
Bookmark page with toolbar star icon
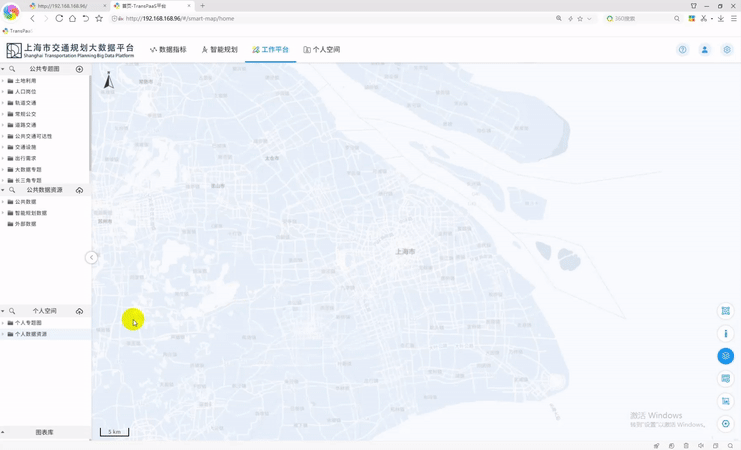[99, 18]
